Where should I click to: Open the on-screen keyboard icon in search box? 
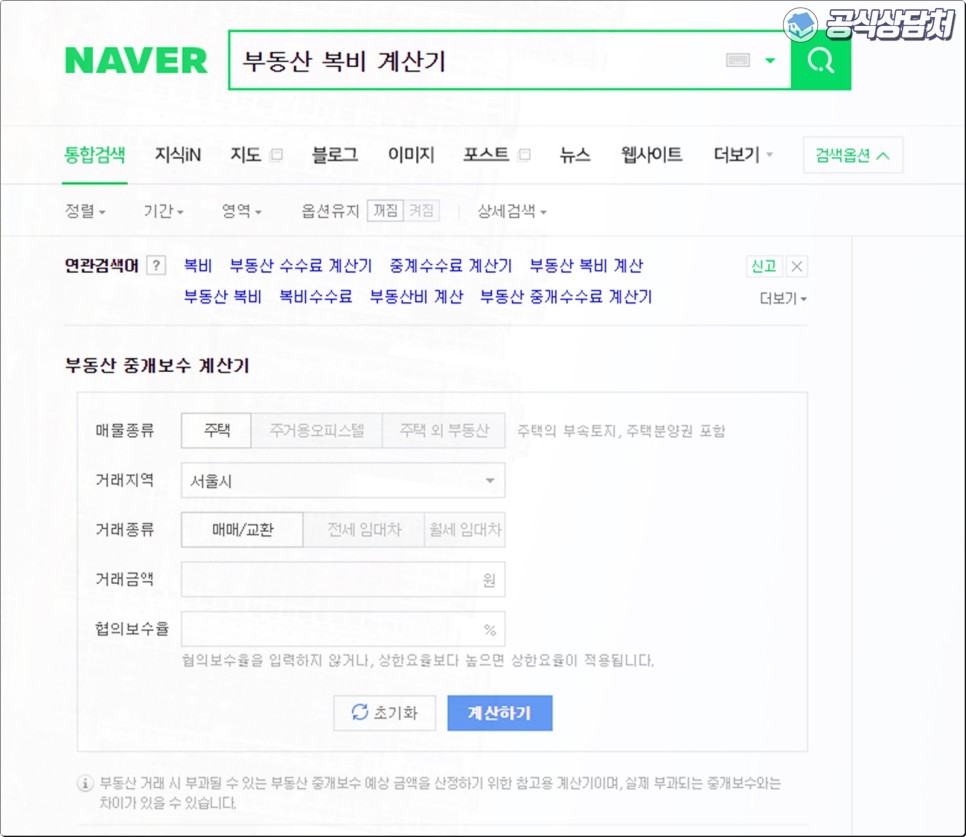click(737, 60)
